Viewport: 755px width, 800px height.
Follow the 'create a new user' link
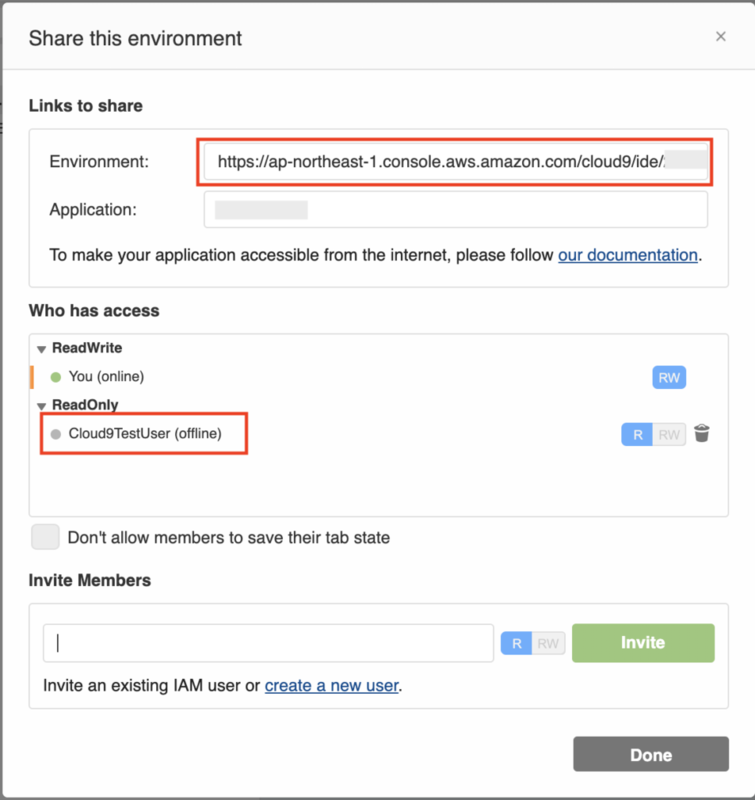click(x=331, y=686)
